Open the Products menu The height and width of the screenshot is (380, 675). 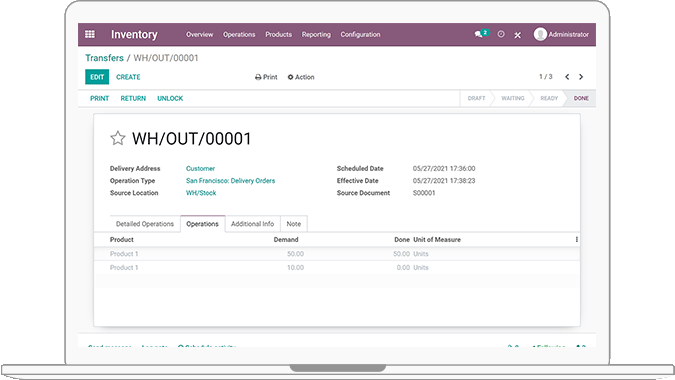(279, 34)
